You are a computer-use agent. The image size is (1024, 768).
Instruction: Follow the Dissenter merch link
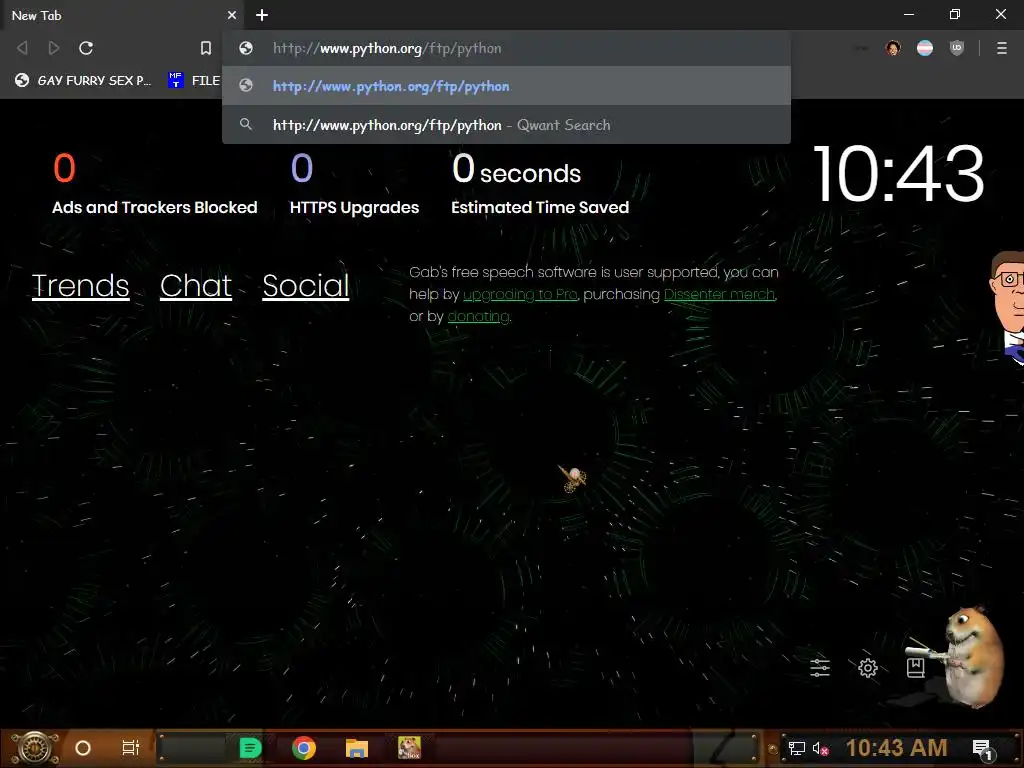(x=720, y=294)
